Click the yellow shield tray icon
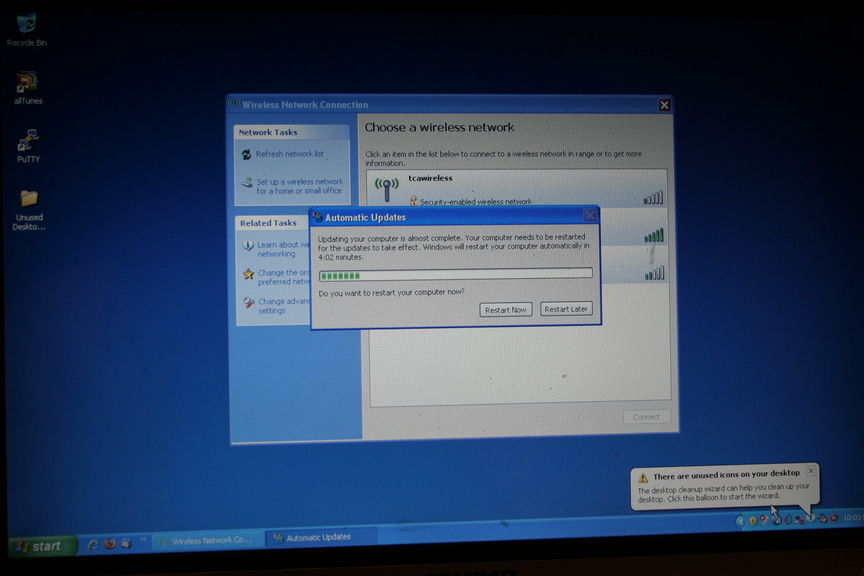This screenshot has width=864, height=576. [x=752, y=520]
